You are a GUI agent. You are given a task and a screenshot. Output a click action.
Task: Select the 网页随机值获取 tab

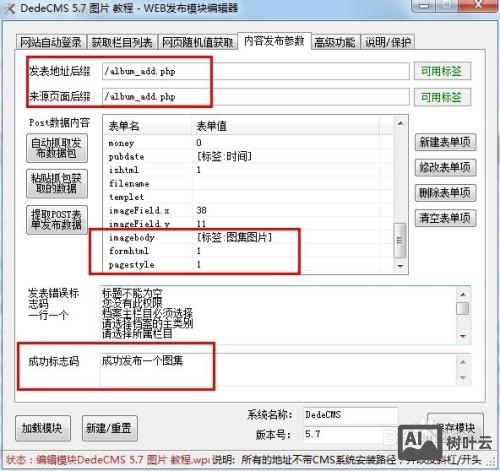point(197,42)
